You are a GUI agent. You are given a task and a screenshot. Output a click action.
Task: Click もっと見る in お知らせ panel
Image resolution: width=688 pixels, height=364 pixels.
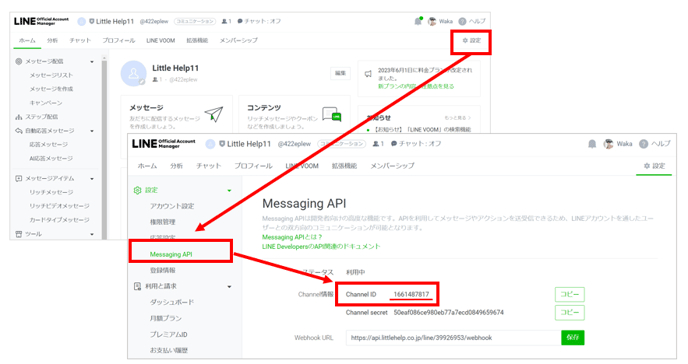tap(457, 118)
